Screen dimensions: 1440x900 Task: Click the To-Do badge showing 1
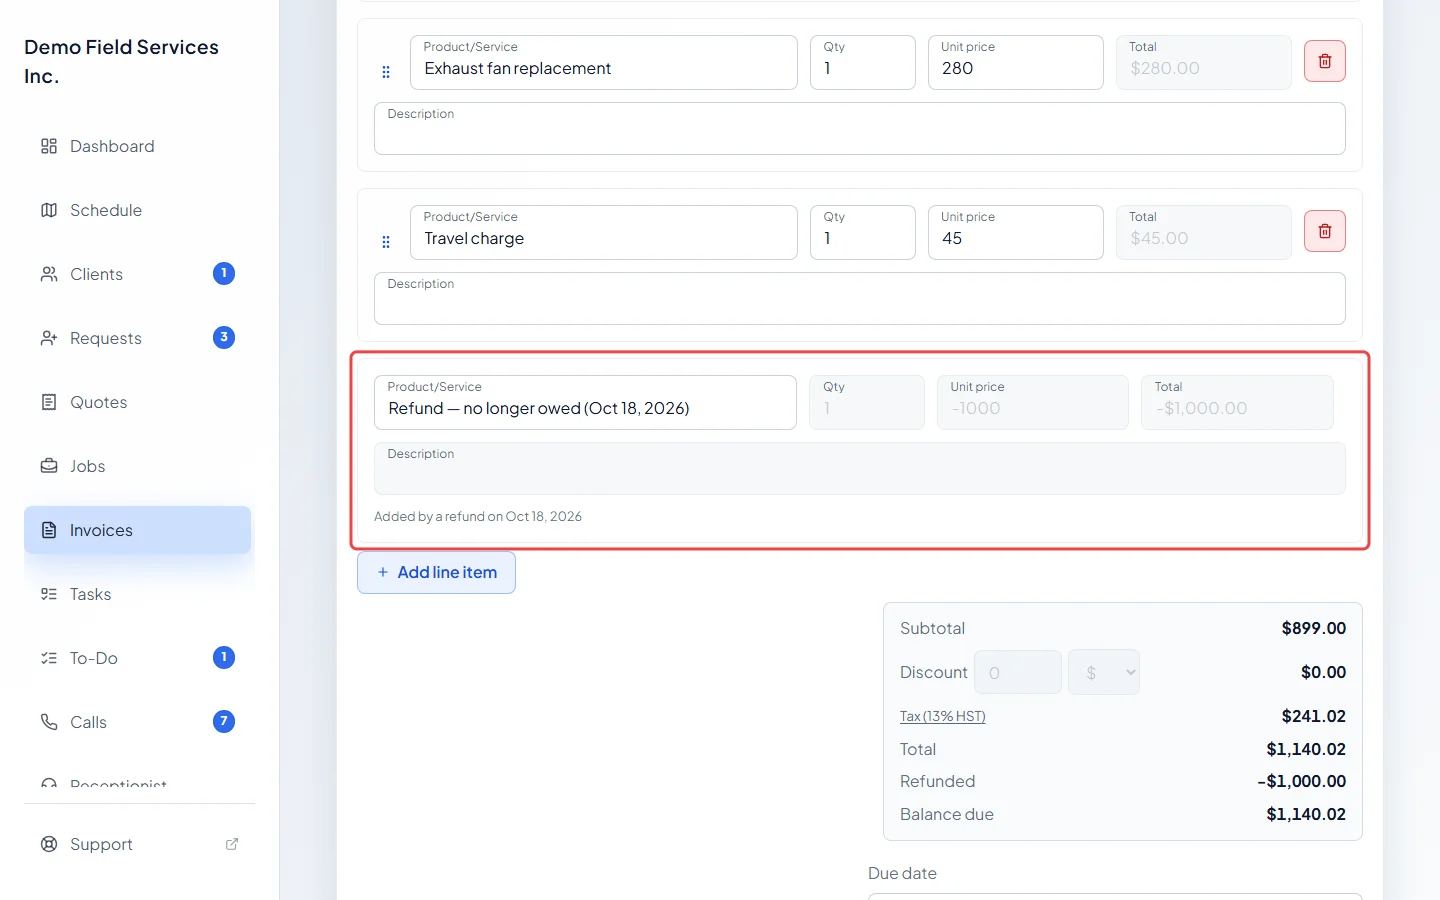pyautogui.click(x=224, y=657)
